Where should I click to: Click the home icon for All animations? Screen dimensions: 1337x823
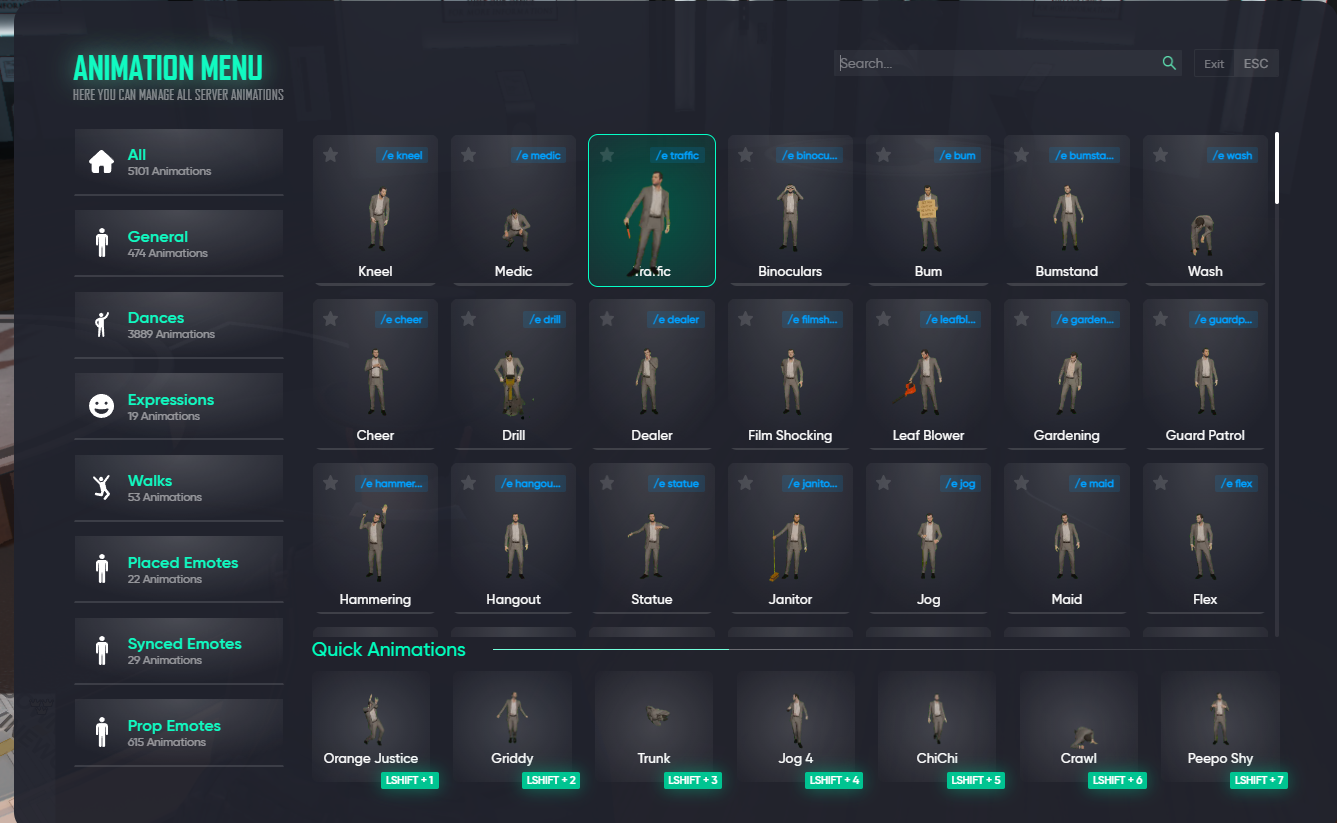[x=101, y=162]
